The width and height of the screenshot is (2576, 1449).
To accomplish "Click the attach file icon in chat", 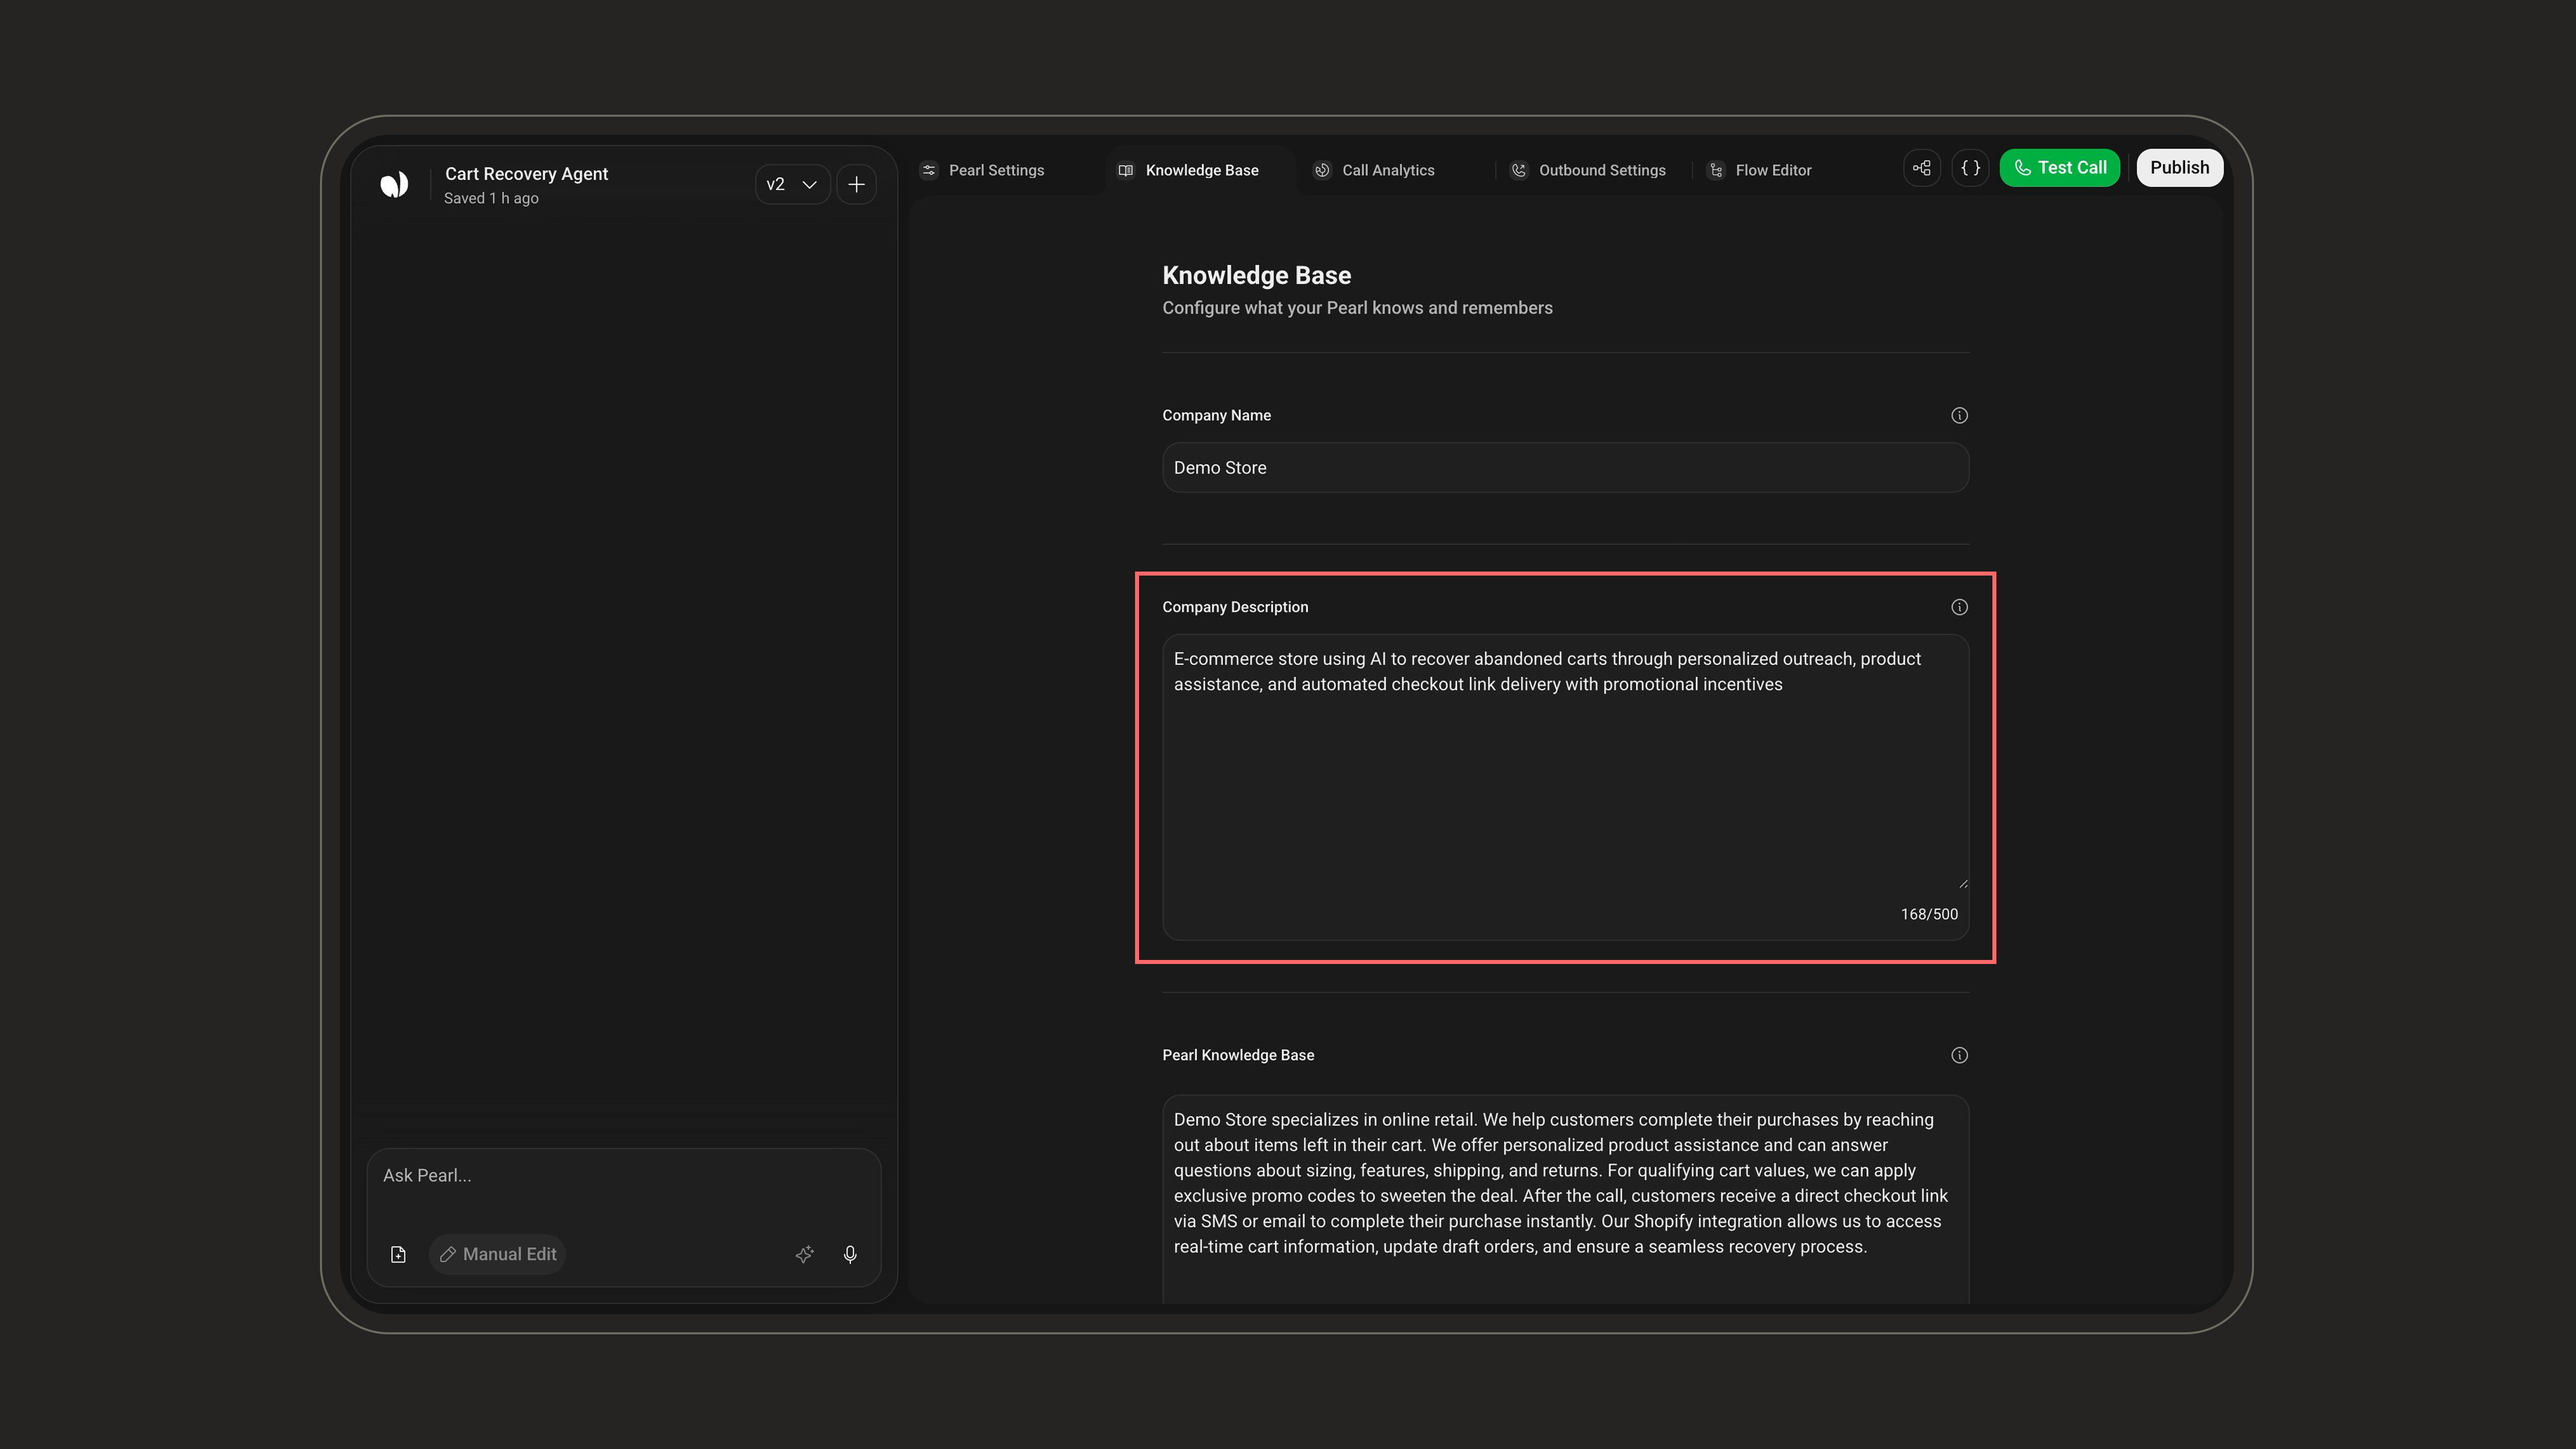I will pyautogui.click(x=398, y=1254).
